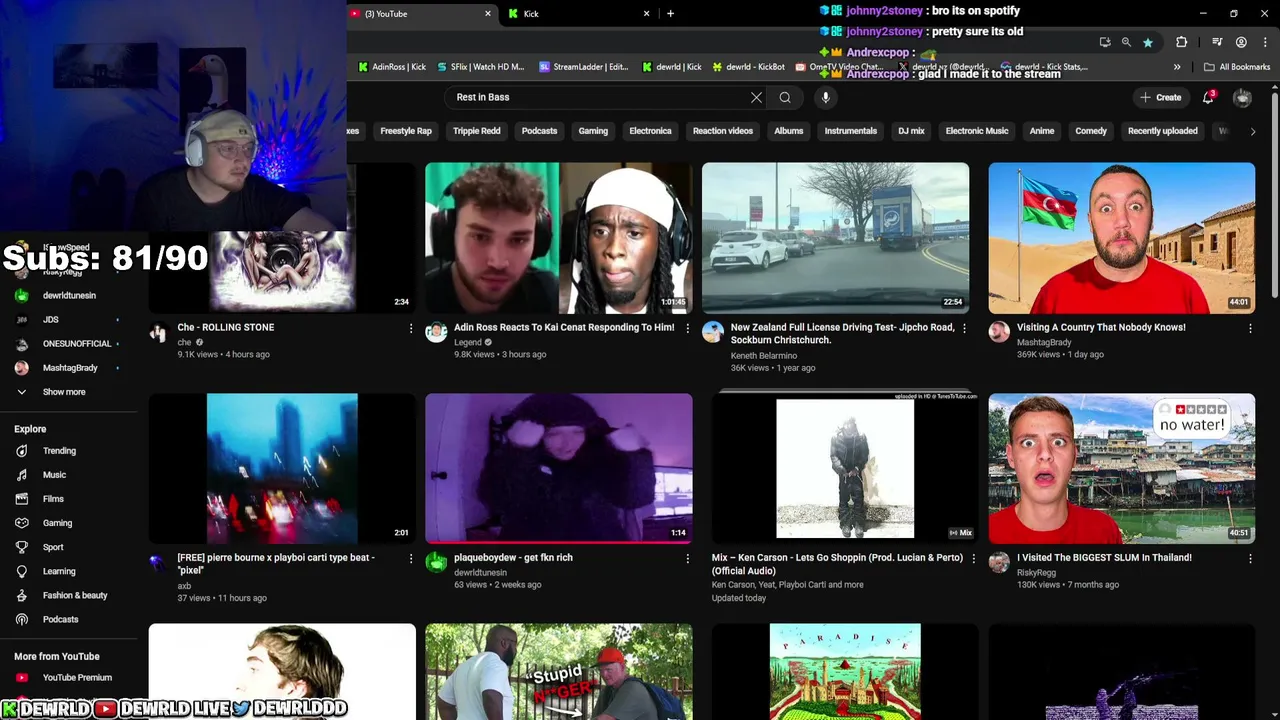
Task: Open Gaming in Explore sidebar
Action: point(57,523)
